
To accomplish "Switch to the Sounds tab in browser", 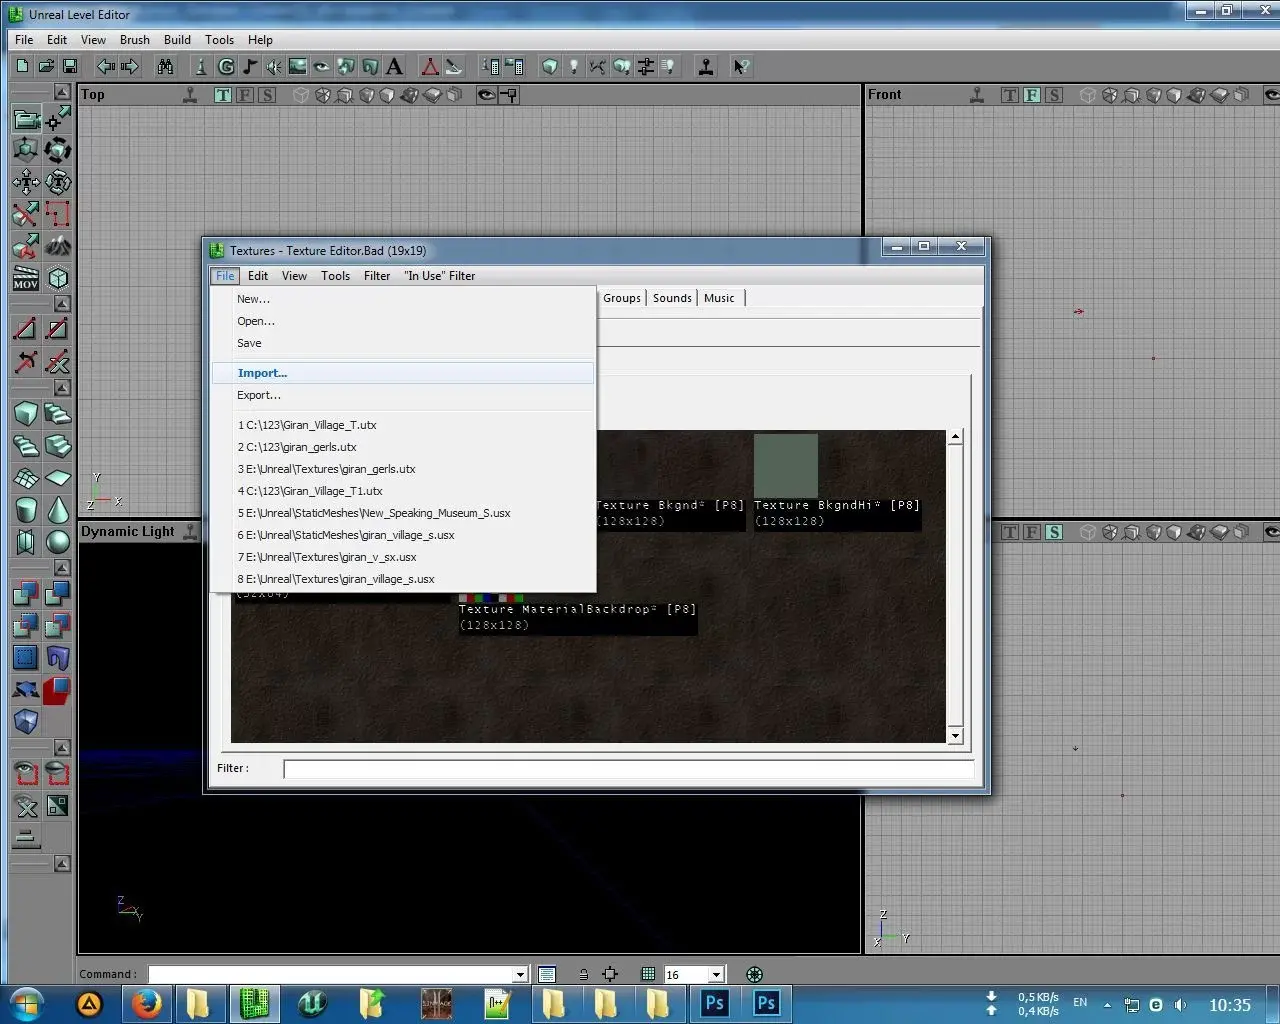I will pyautogui.click(x=672, y=298).
